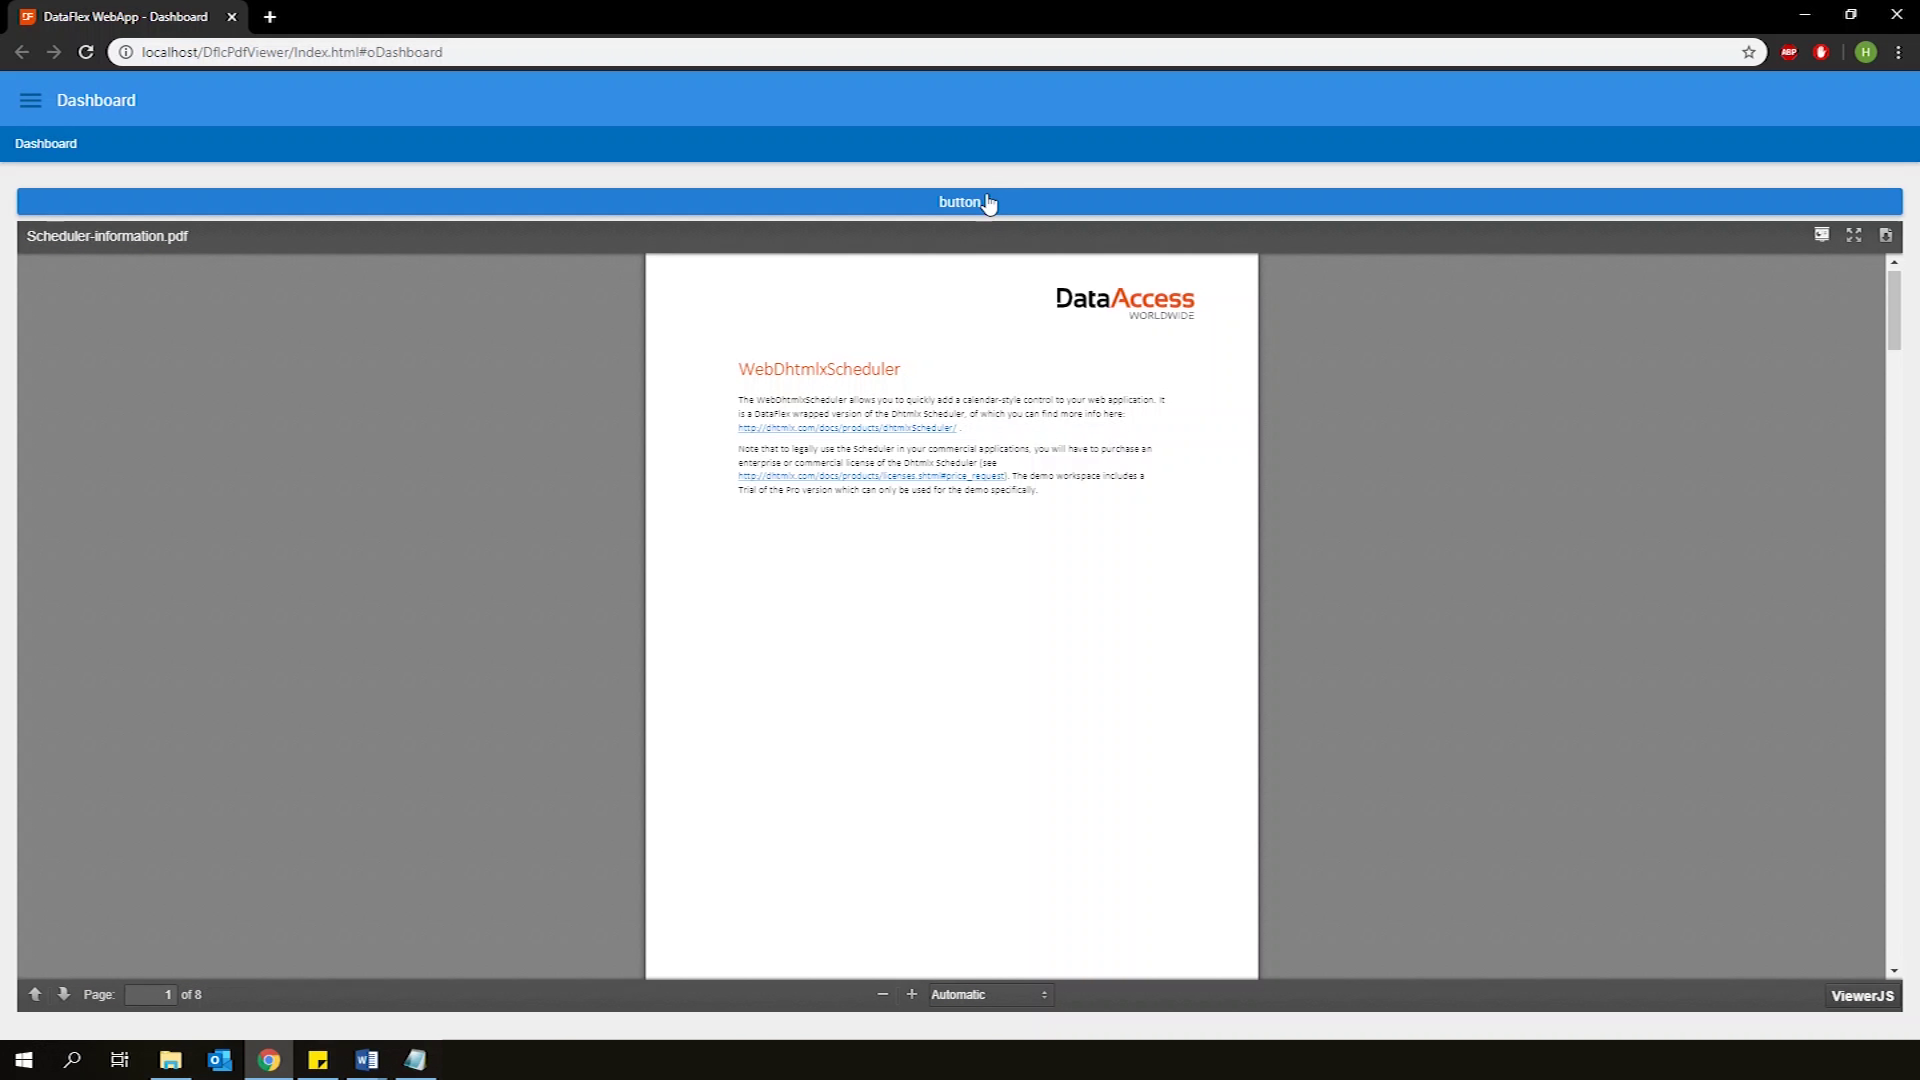Click the page number input field

click(x=150, y=995)
